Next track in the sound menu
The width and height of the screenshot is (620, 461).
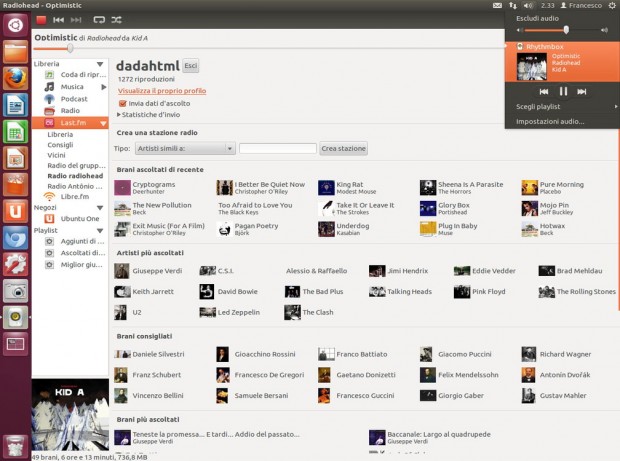coord(582,92)
